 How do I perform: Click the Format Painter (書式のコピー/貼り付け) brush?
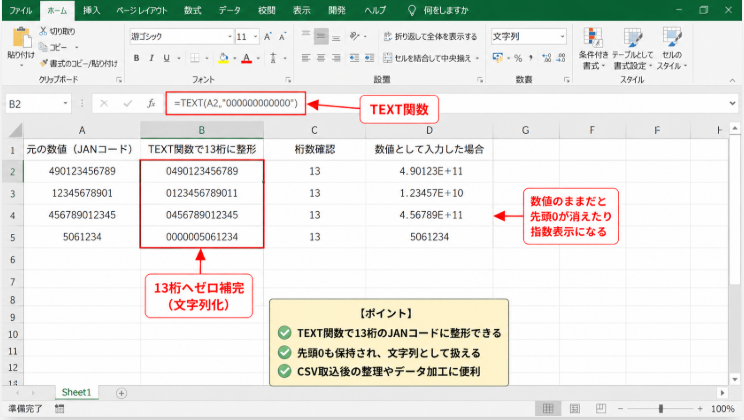tap(44, 63)
